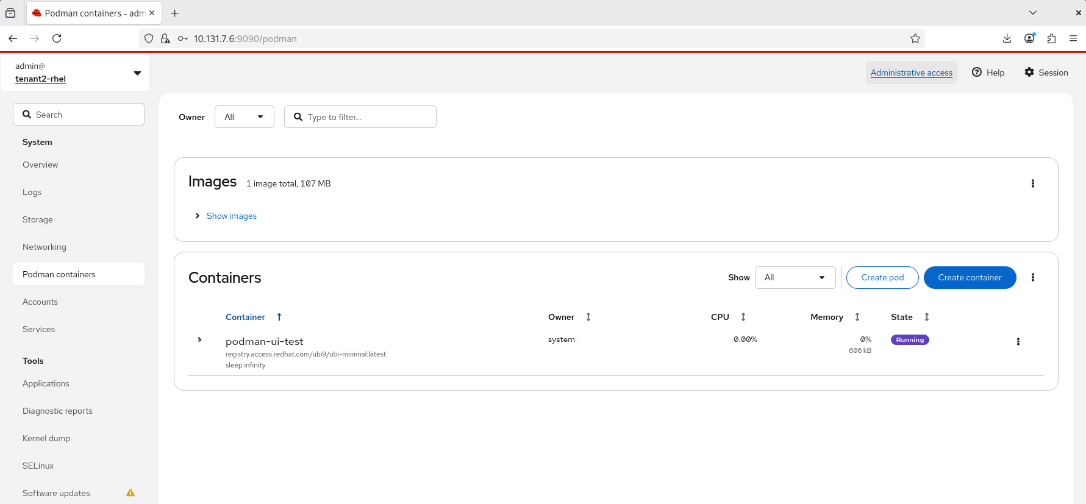Click the podman-ui-test container name
This screenshot has height=504, width=1086.
coord(265,341)
